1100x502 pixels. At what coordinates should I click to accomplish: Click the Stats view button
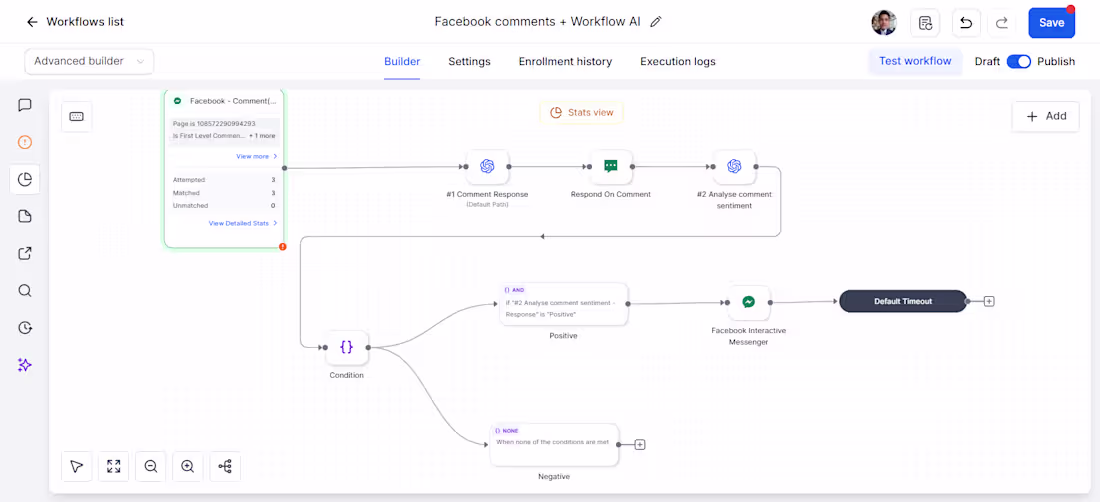(x=582, y=112)
